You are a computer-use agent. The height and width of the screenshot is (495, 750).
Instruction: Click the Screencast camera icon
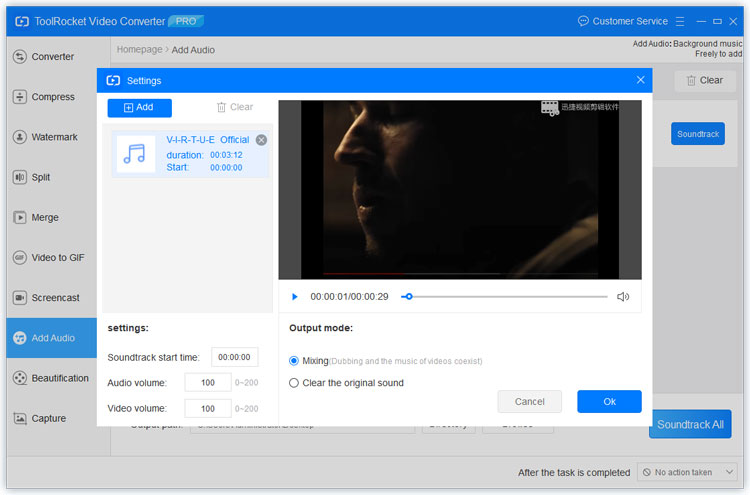[20, 297]
